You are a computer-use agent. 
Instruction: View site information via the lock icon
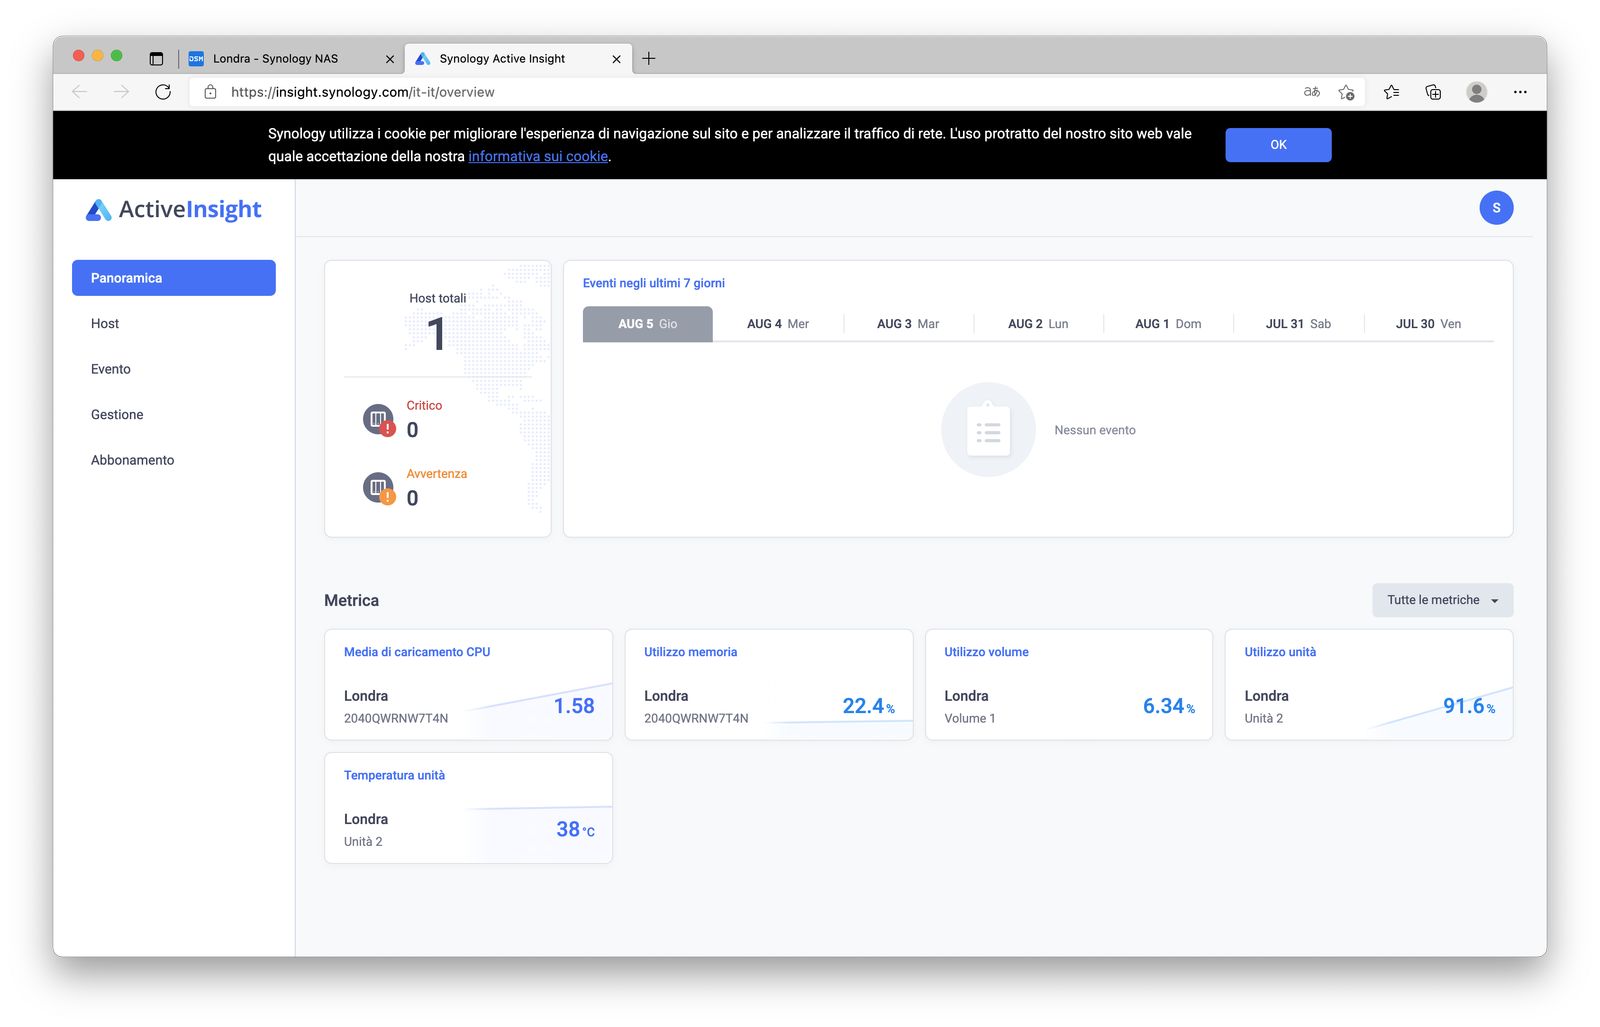click(210, 92)
